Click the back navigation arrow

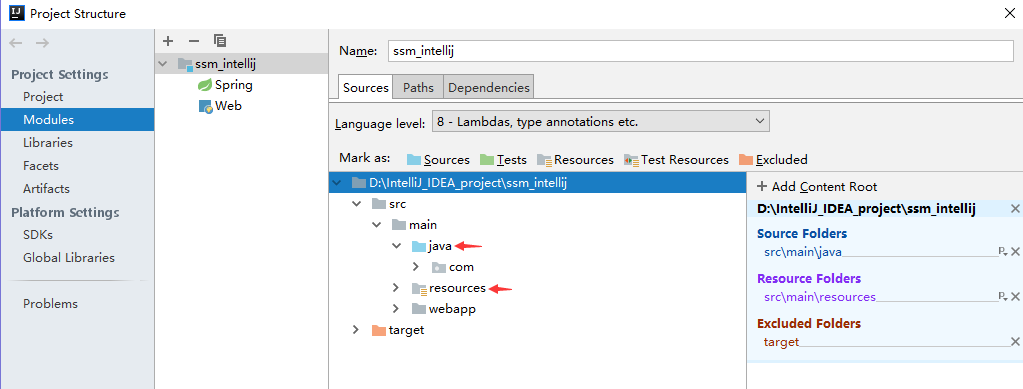click(16, 43)
